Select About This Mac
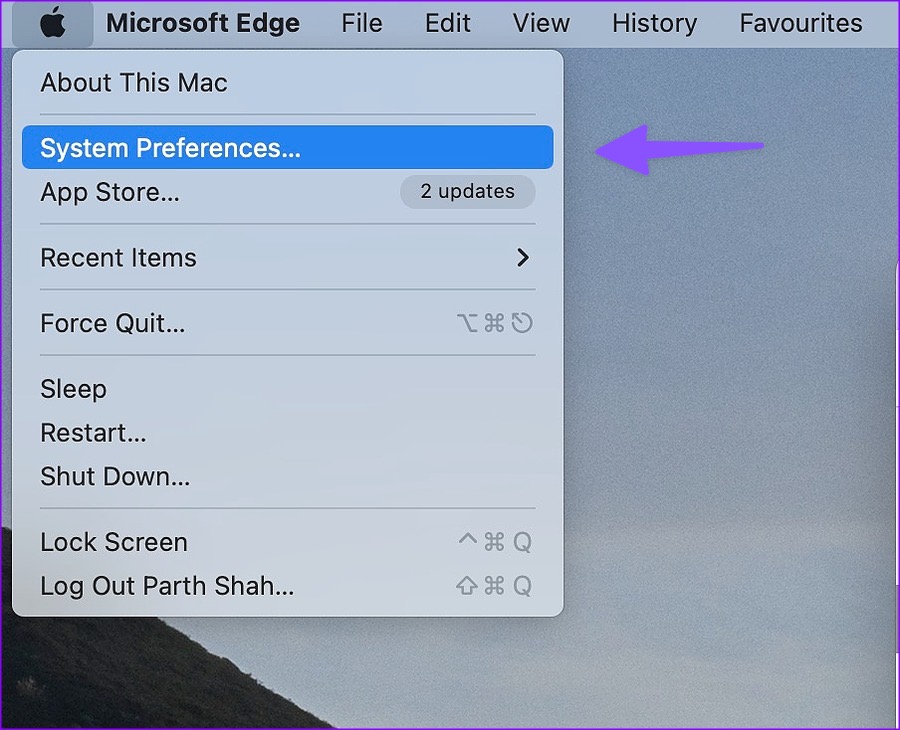 pos(288,83)
